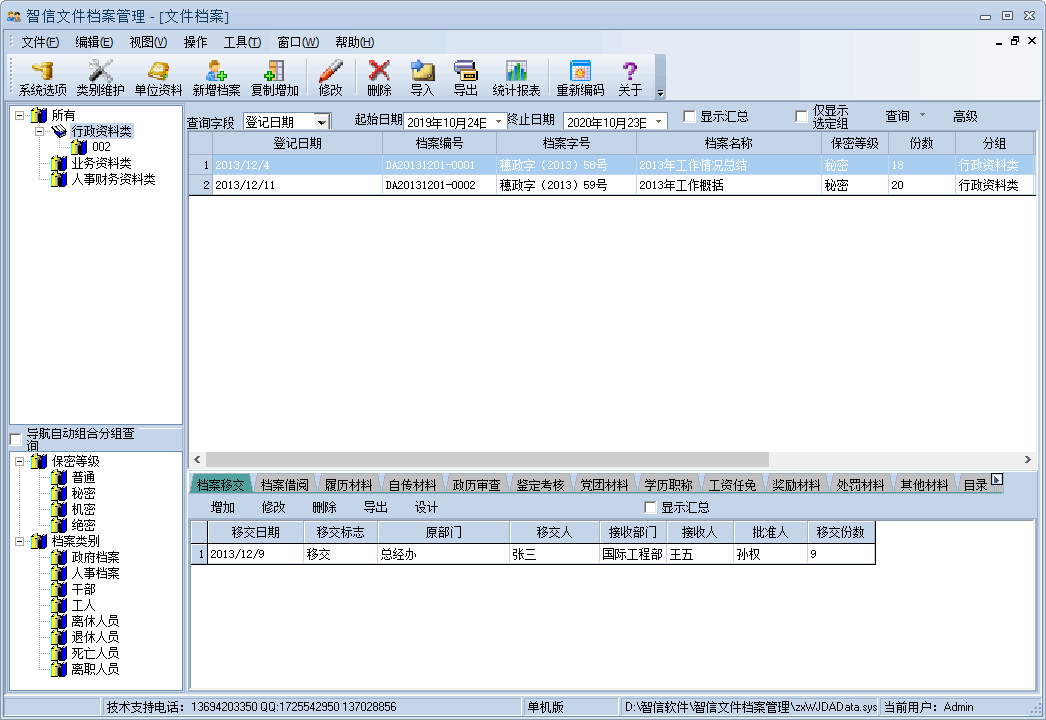Click the horizontal scrollbar right arrow
This screenshot has height=720, width=1046.
coord(1027,460)
